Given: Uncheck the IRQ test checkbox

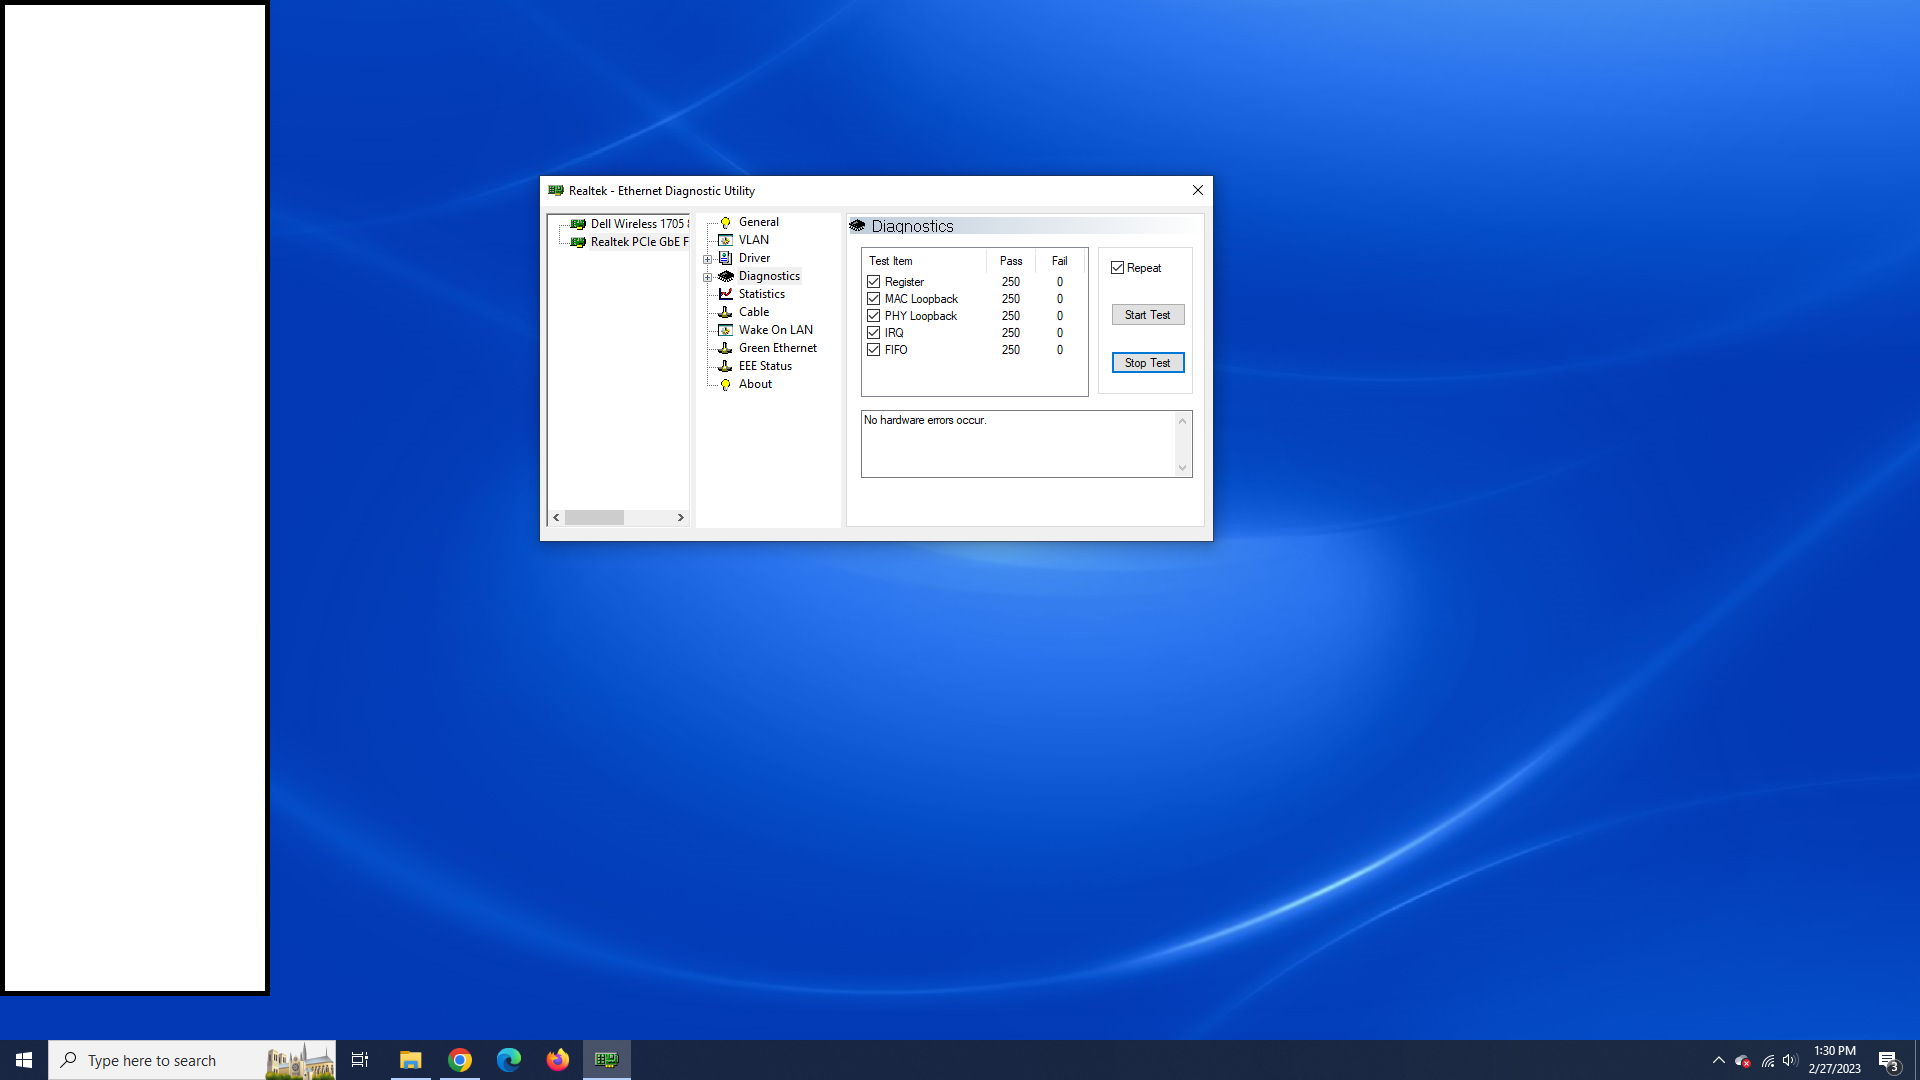Looking at the screenshot, I should pos(874,333).
